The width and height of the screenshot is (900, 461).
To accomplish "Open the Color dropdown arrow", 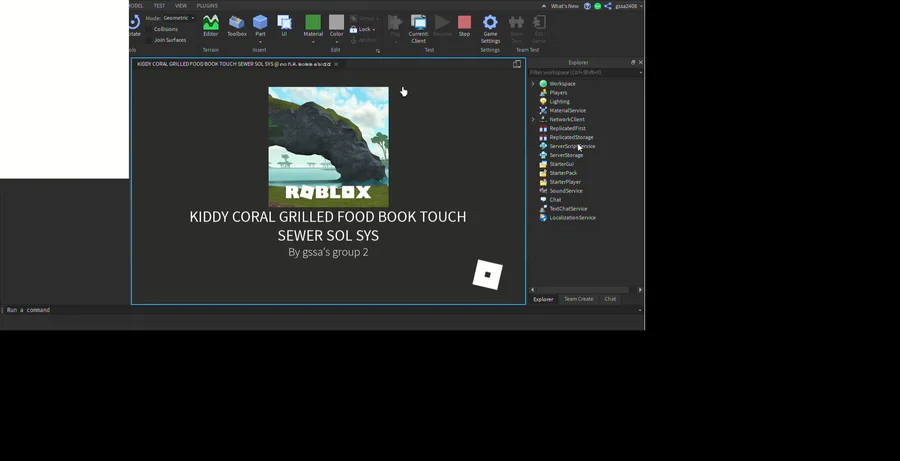I will [336, 41].
